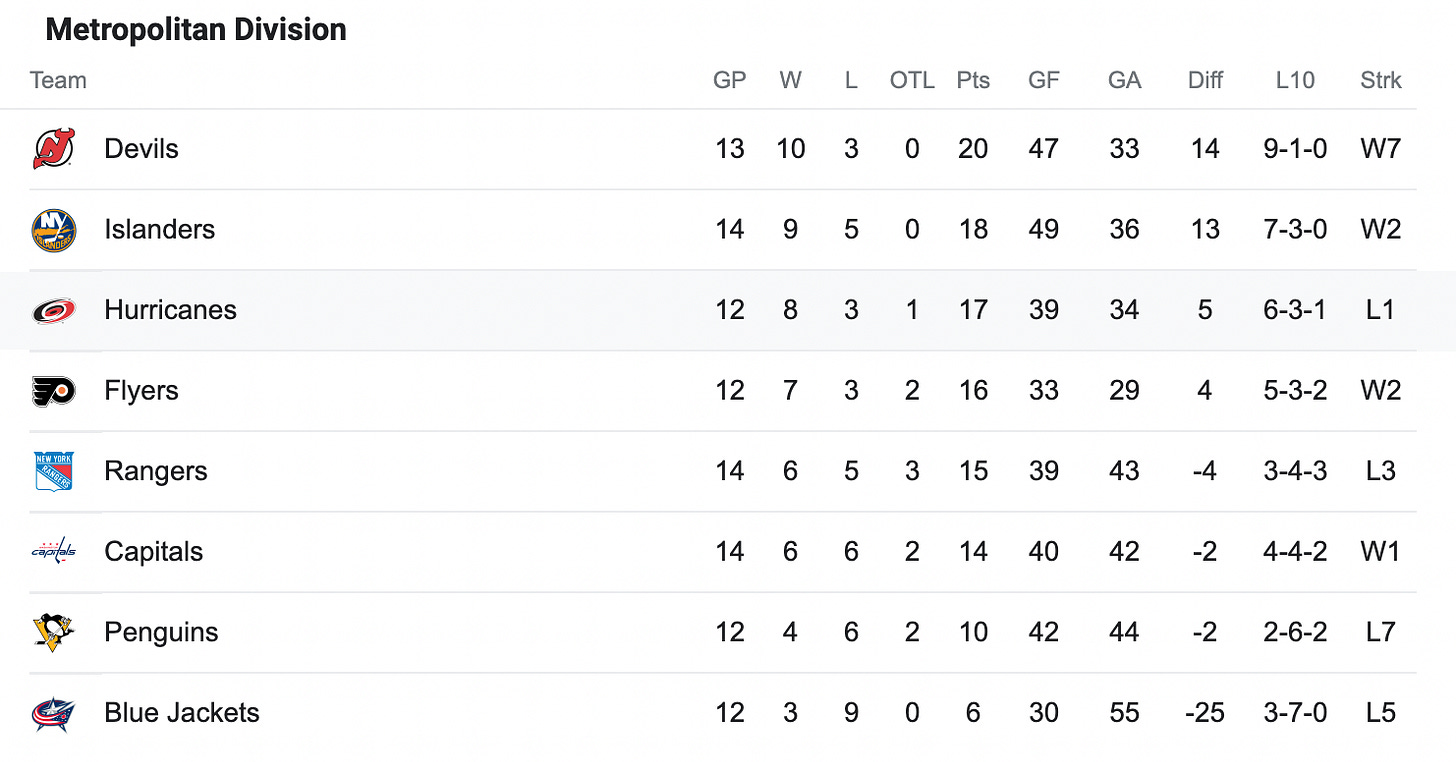The width and height of the screenshot is (1456, 762).
Task: Click the Metropolitan Division heading
Action: [x=196, y=30]
